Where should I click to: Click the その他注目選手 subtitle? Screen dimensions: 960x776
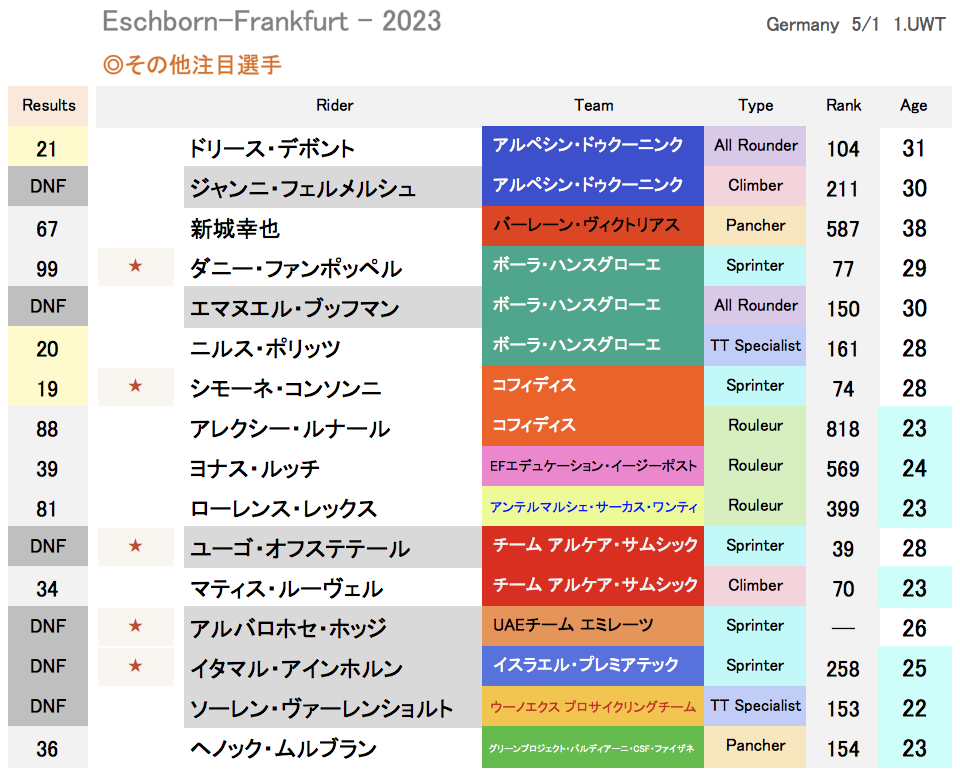tap(192, 65)
